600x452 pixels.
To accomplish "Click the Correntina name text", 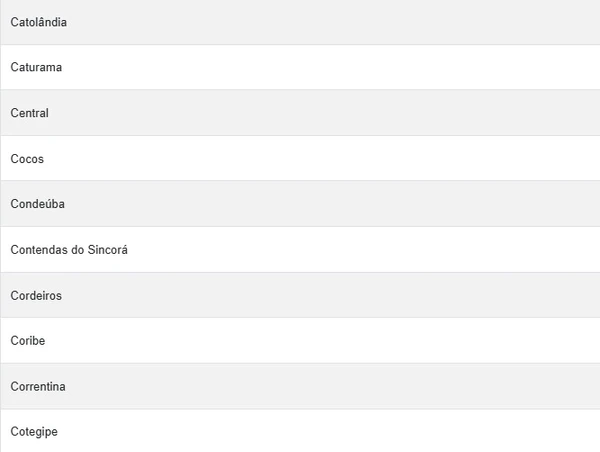I will coord(38,387).
